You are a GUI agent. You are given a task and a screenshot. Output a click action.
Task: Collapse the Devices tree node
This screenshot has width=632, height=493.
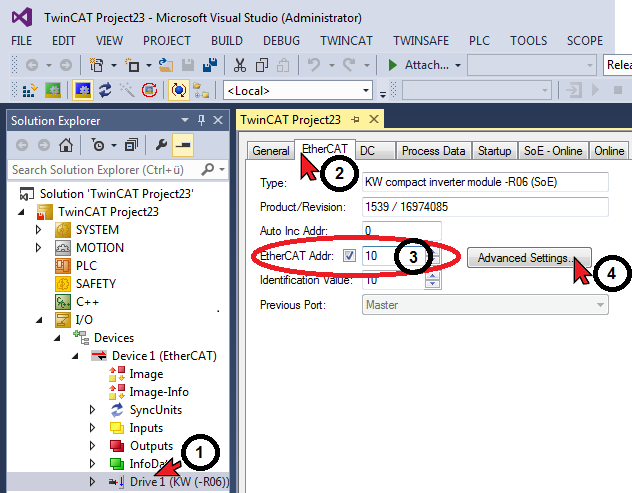(57, 338)
